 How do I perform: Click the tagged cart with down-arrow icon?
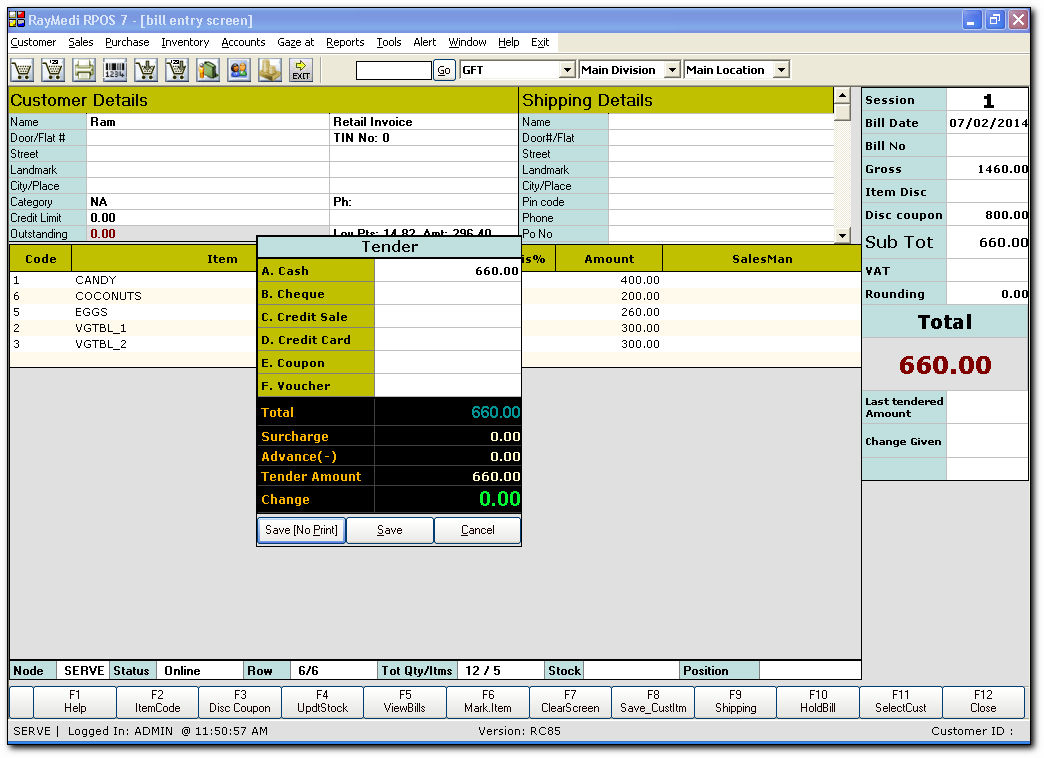point(177,70)
